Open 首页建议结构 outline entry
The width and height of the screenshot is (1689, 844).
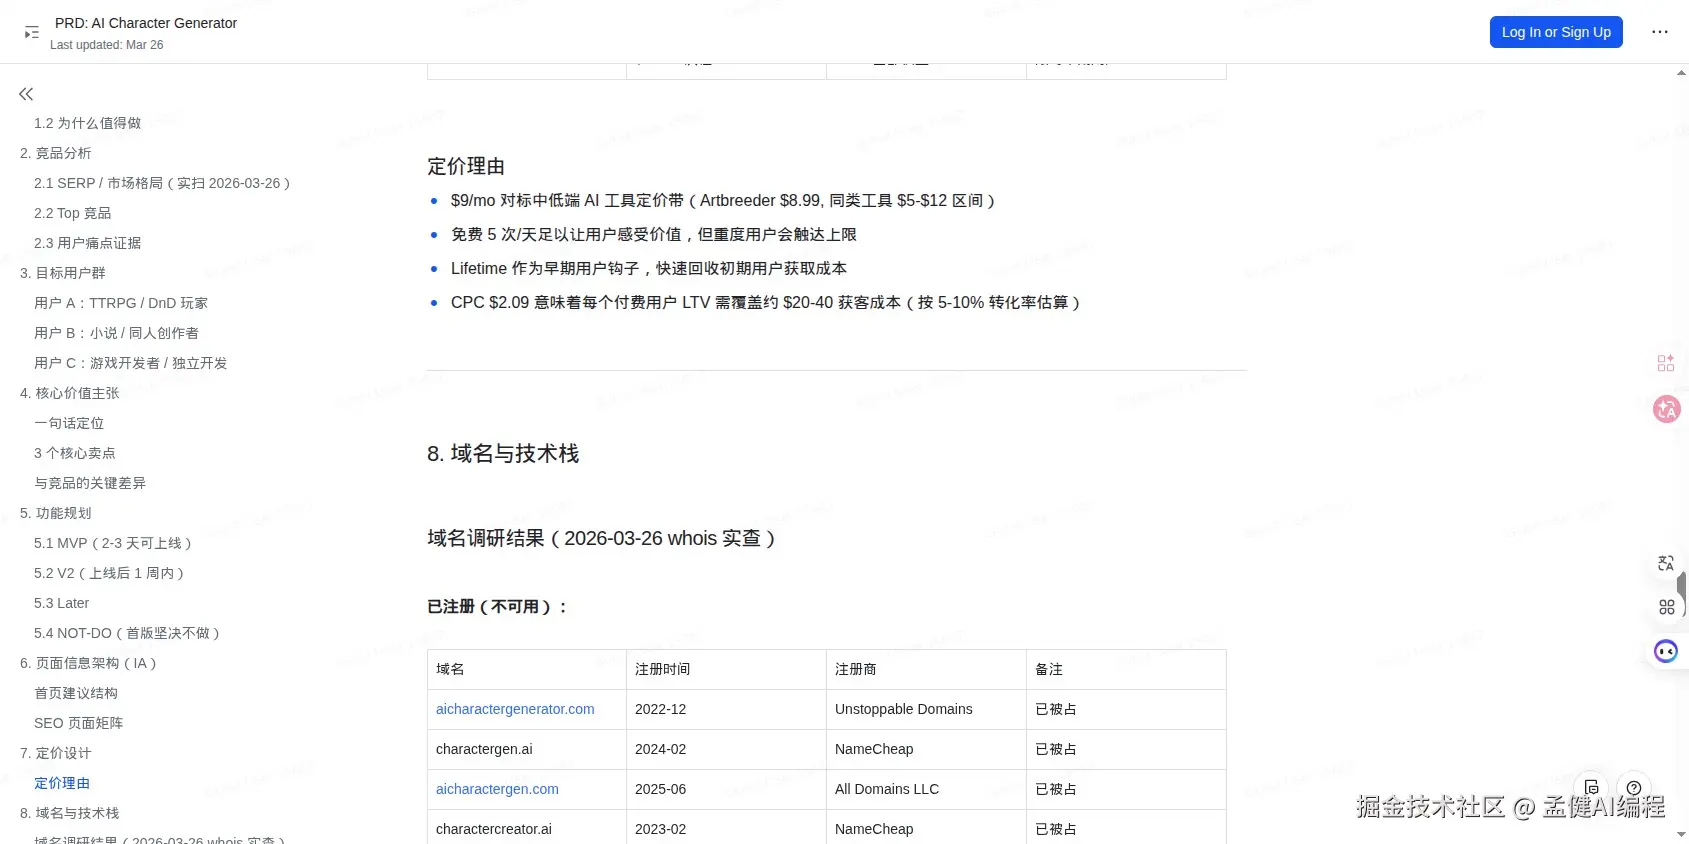pos(76,693)
